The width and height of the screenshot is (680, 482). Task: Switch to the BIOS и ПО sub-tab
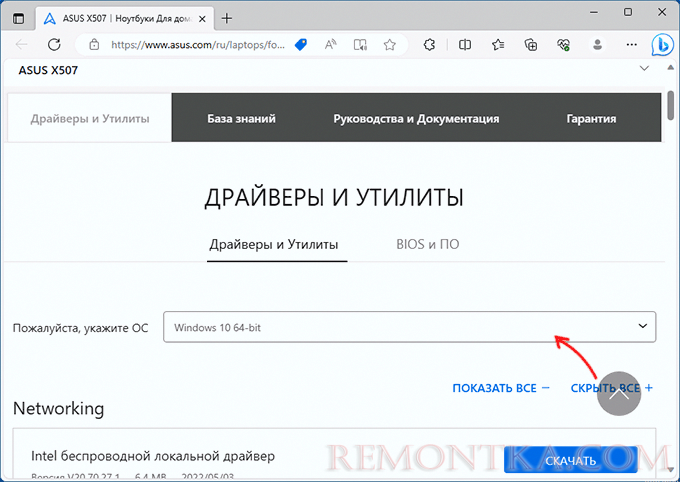[x=428, y=245]
